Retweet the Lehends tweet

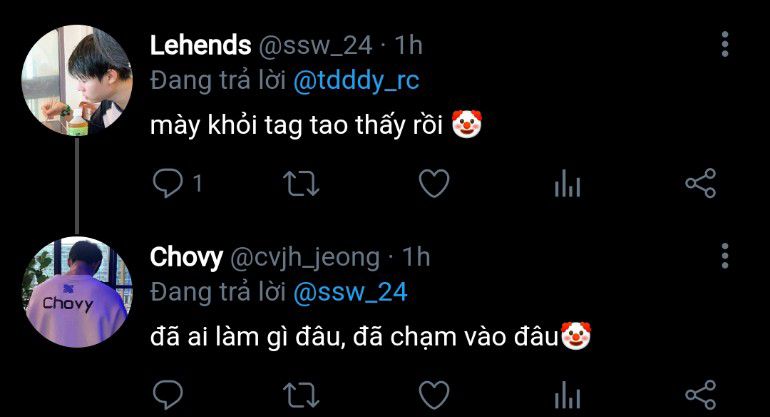coord(301,183)
